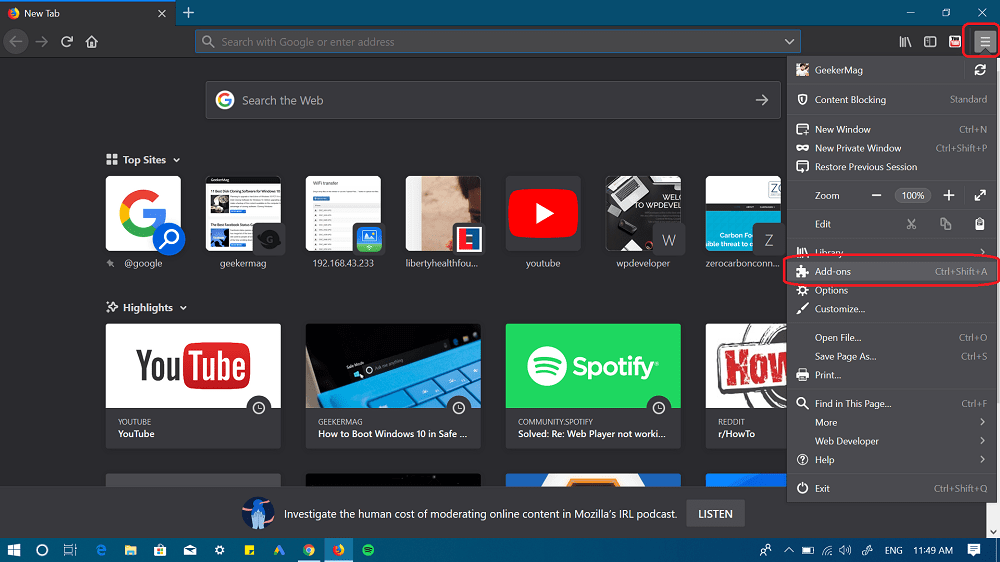Open YouTube highlight card
Image resolution: width=1000 pixels, height=562 pixels.
(193, 386)
